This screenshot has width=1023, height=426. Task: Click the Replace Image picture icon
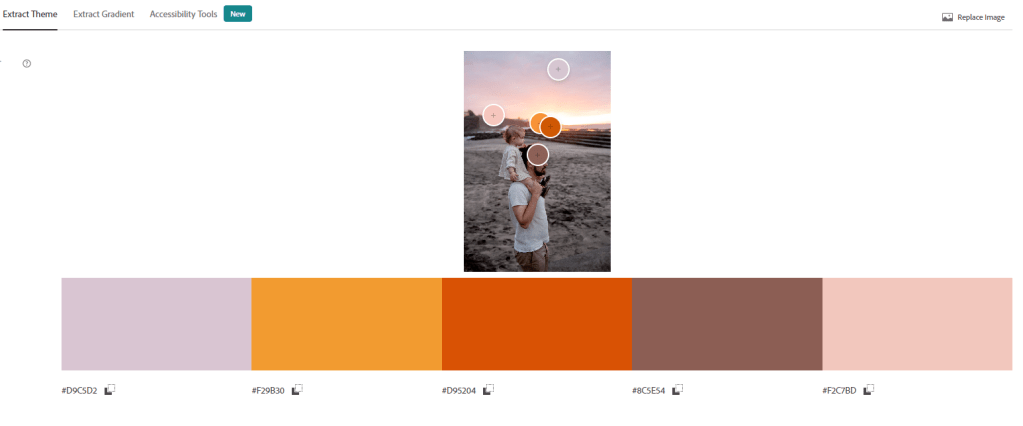pos(947,17)
